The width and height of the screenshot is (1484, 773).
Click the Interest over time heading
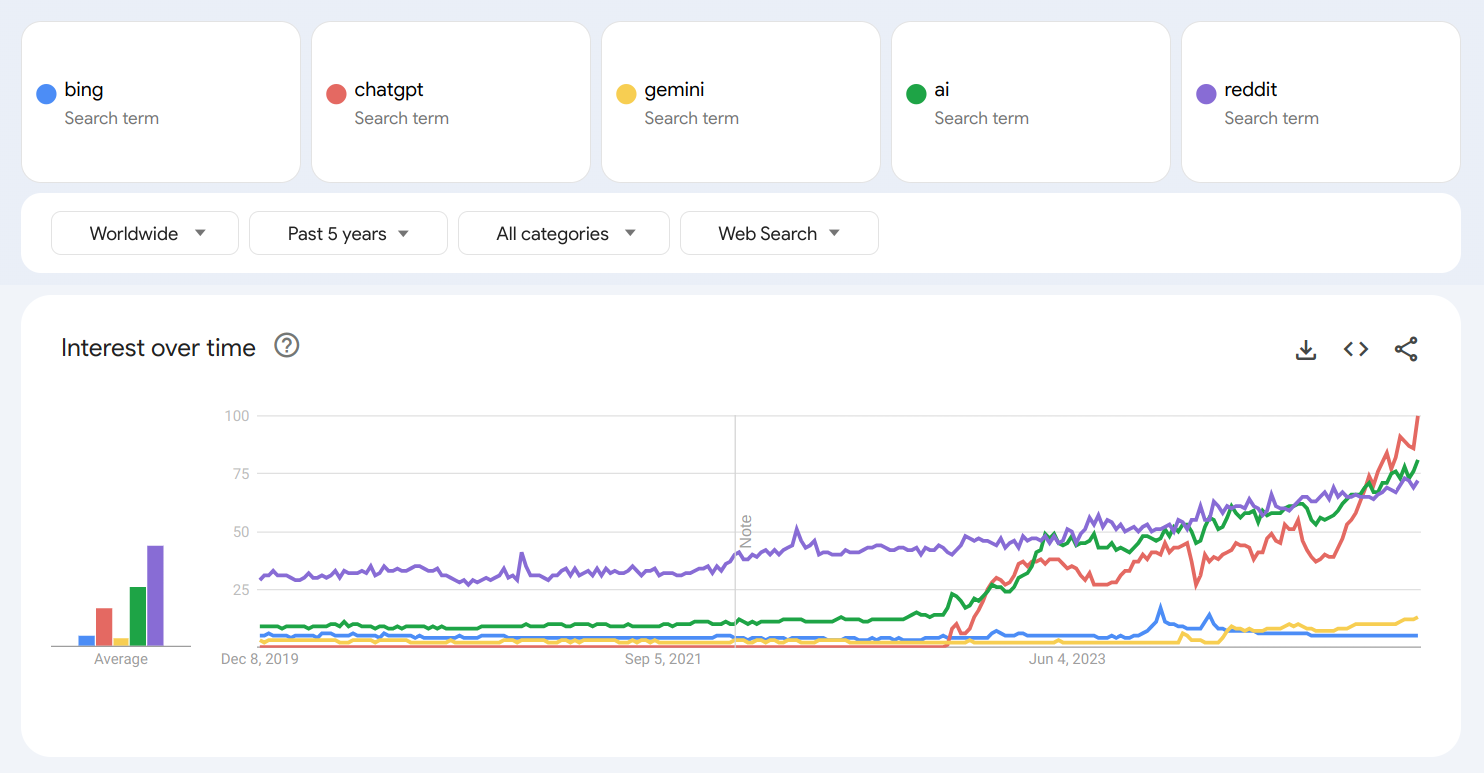coord(158,347)
